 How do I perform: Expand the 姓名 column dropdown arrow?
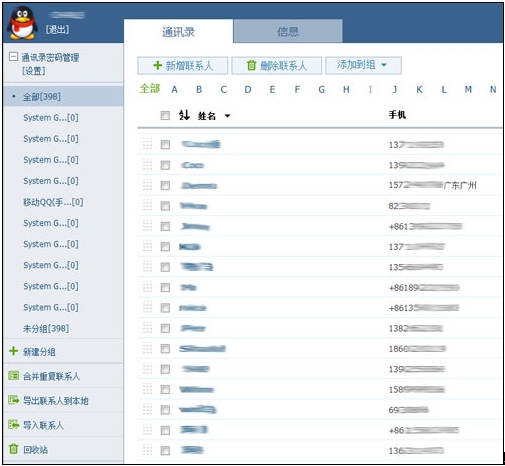[227, 116]
